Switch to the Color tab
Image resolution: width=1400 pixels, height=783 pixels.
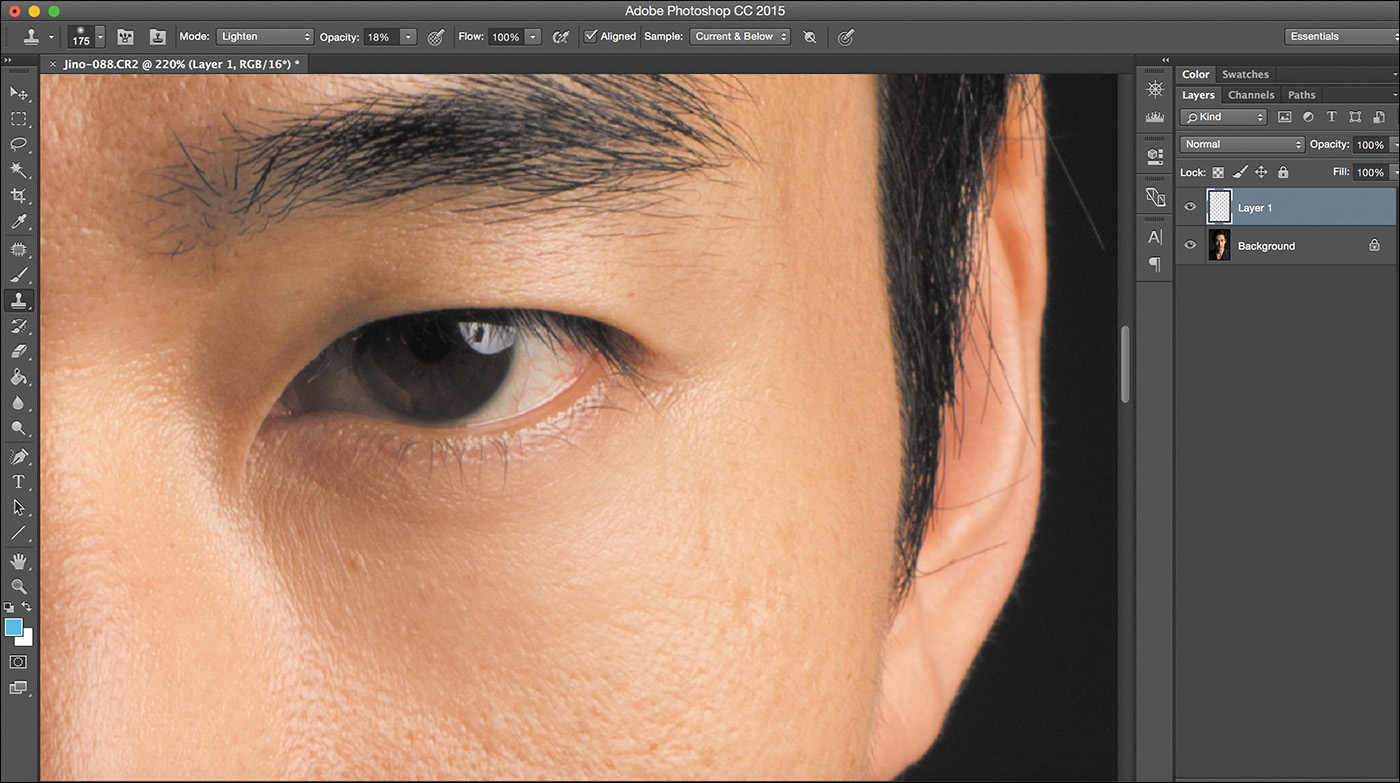(1195, 74)
